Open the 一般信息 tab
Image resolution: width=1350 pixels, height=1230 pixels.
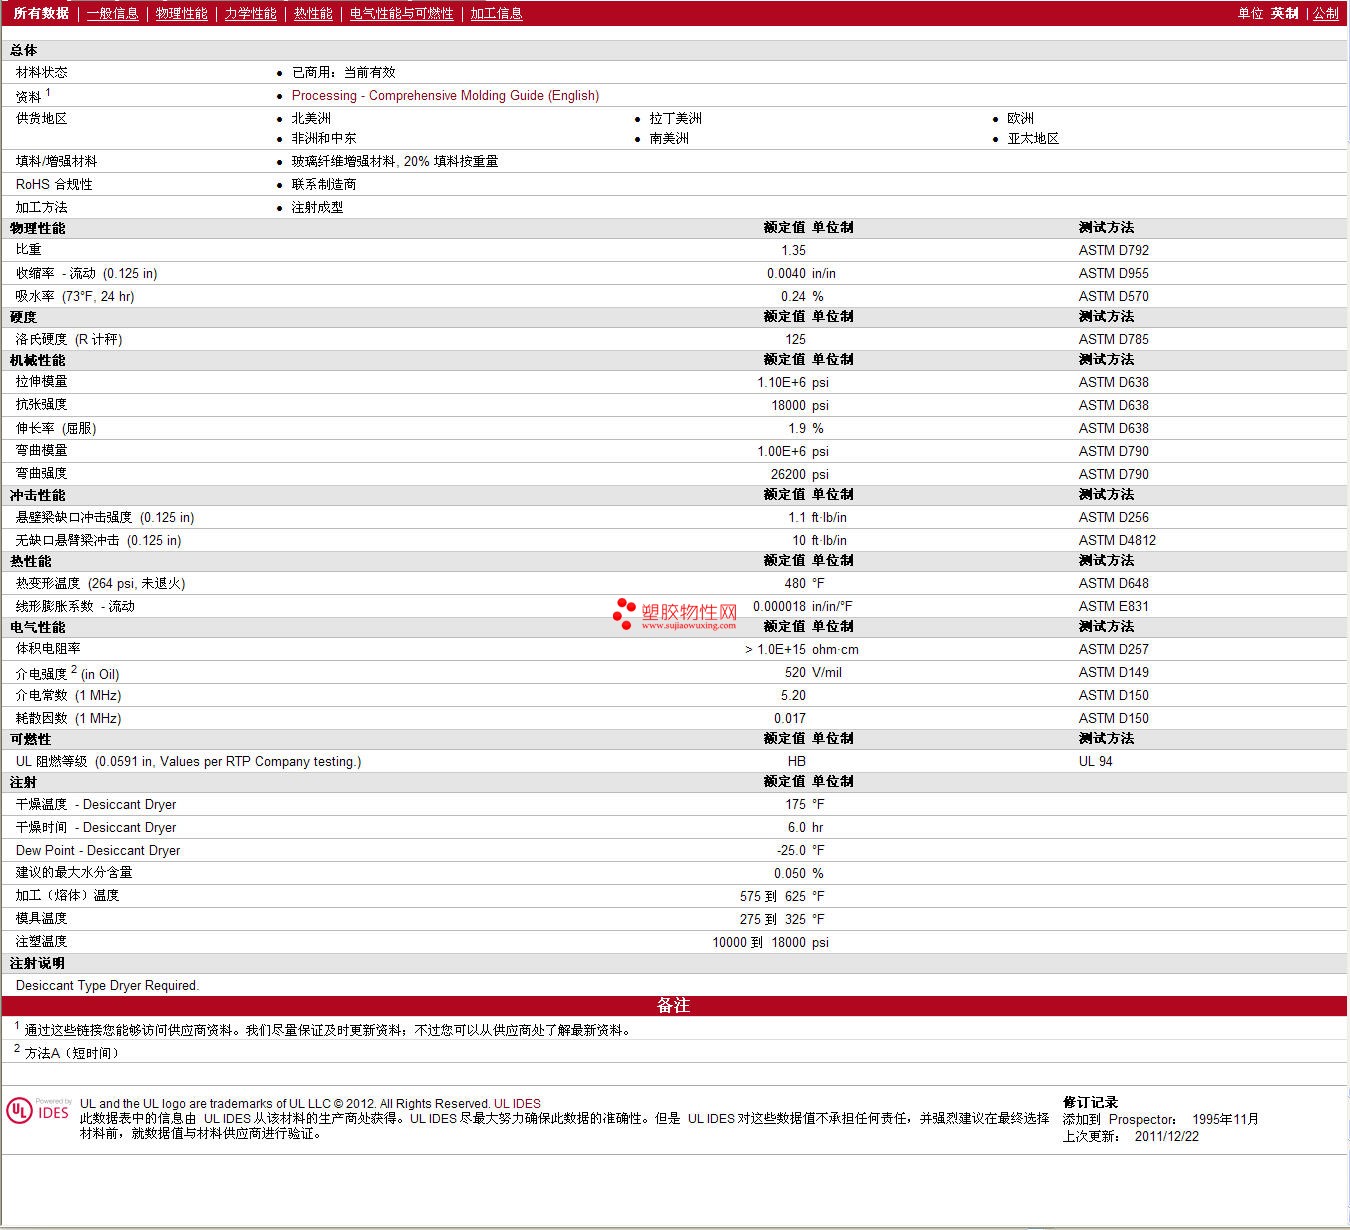[113, 13]
